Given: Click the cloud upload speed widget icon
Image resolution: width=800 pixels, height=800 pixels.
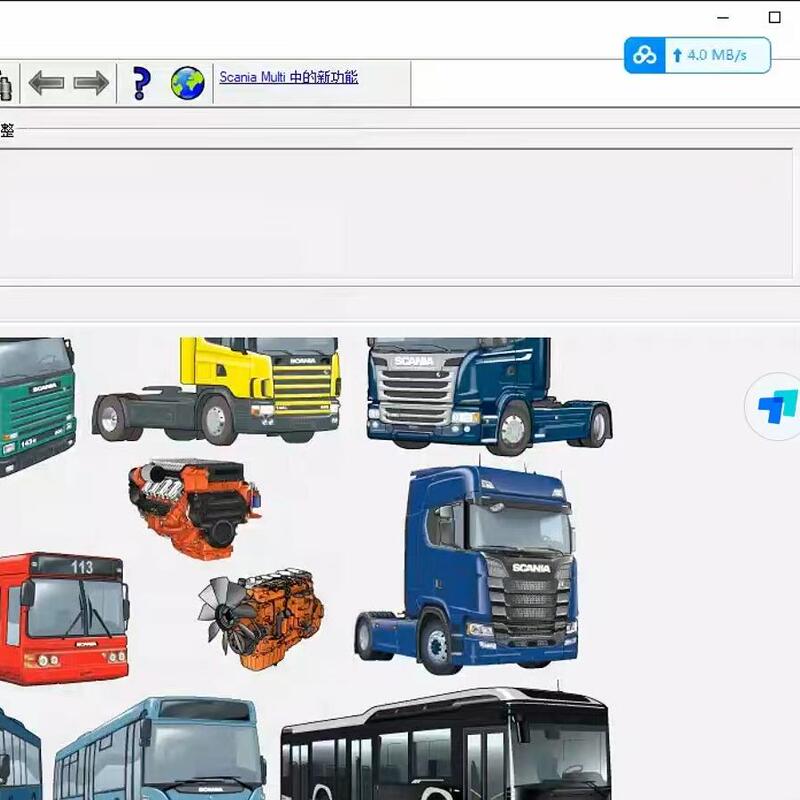Looking at the screenshot, I should click(x=645, y=55).
